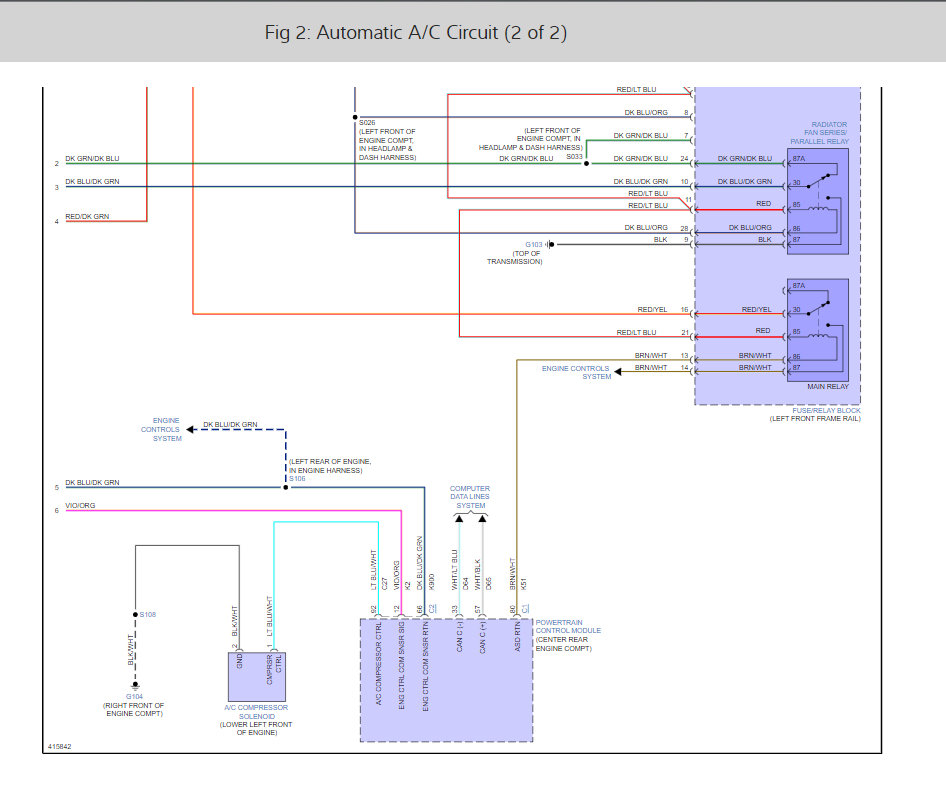This screenshot has height=795, width=946.
Task: Click the splice dot at S106
Action: pyautogui.click(x=286, y=487)
